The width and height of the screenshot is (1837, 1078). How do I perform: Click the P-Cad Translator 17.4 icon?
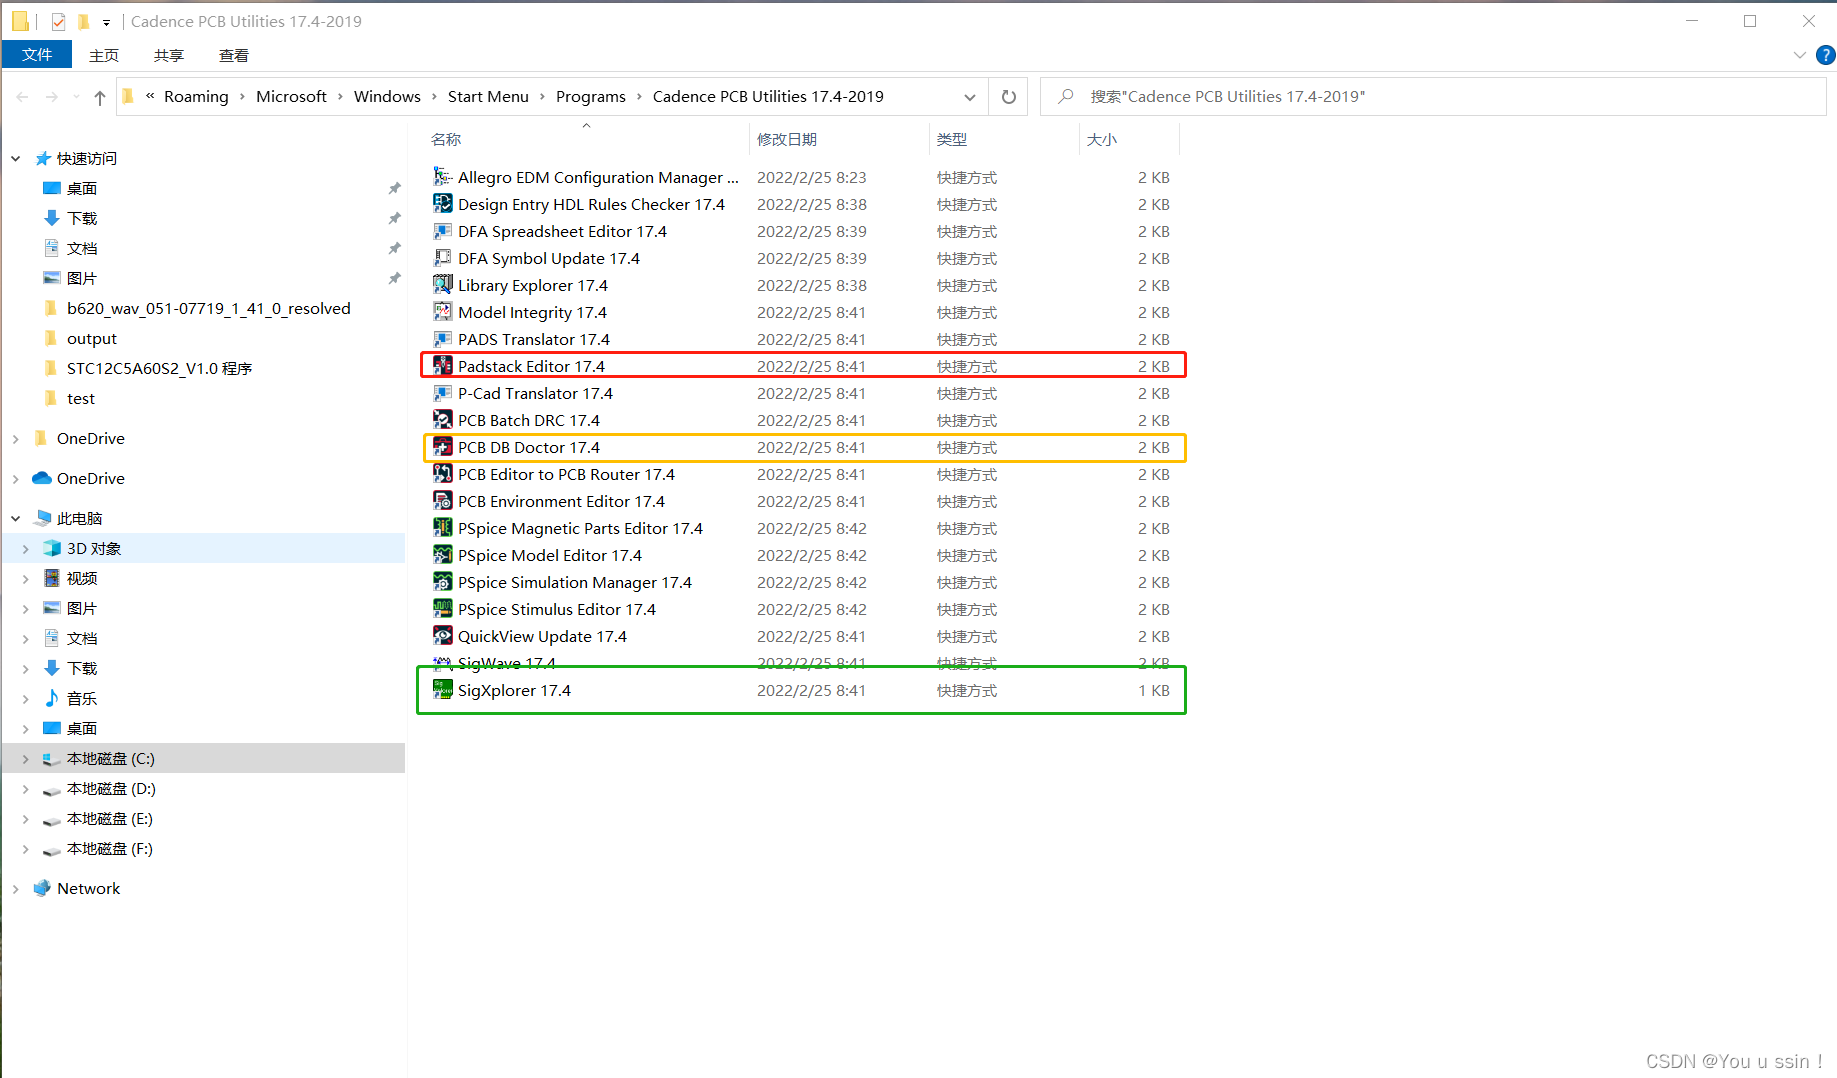point(442,393)
